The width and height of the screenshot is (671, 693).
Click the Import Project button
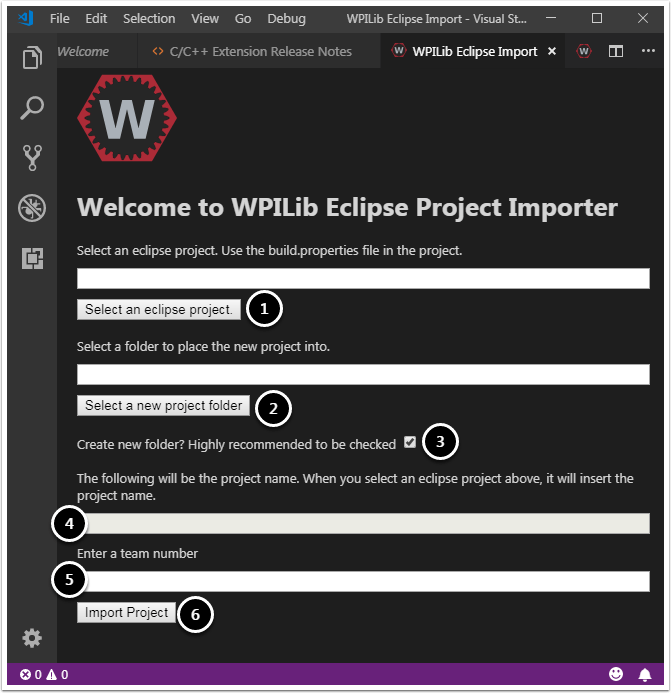coord(126,613)
